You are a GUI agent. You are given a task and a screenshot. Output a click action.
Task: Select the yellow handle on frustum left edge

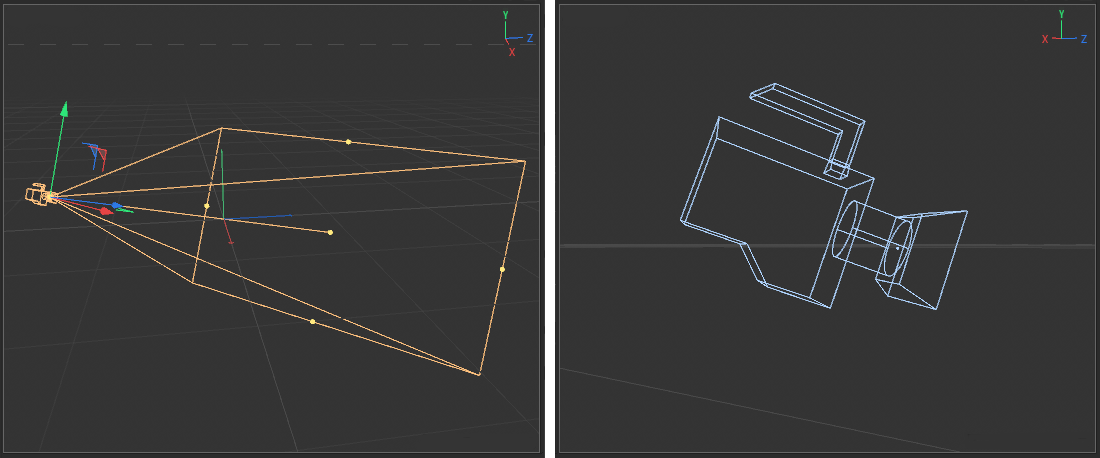(x=206, y=206)
